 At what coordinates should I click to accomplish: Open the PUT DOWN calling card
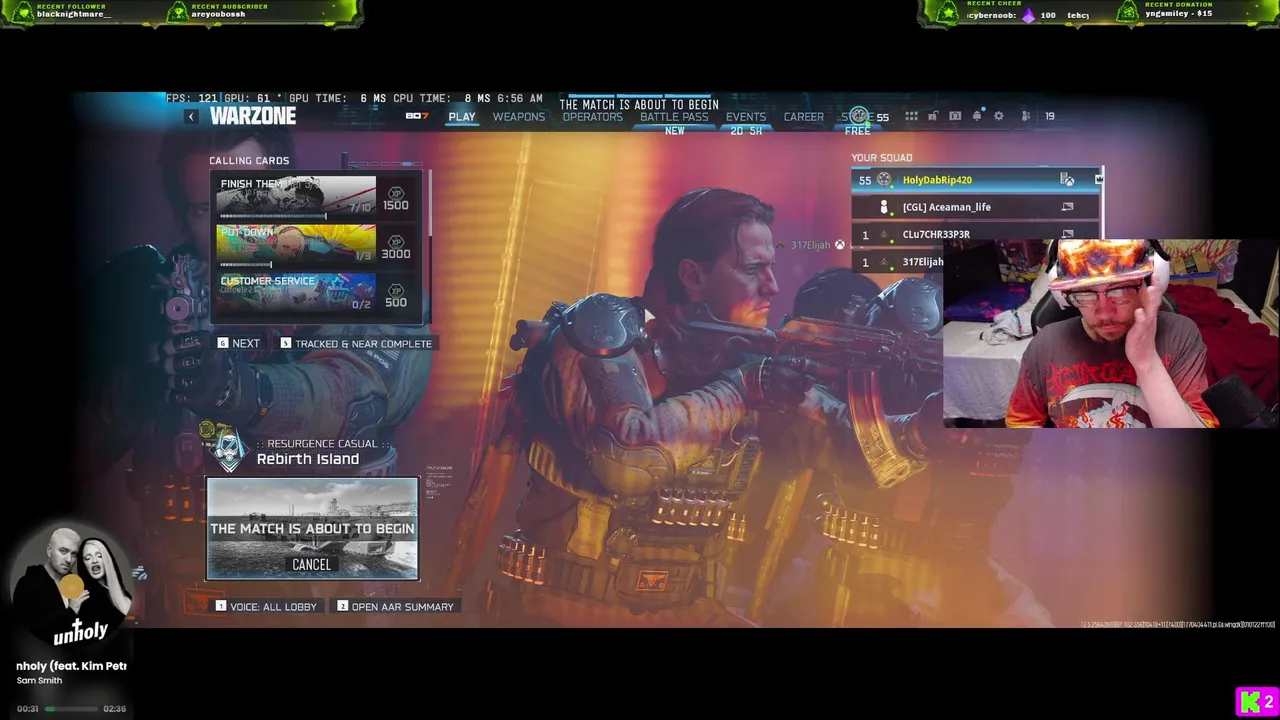(x=296, y=246)
